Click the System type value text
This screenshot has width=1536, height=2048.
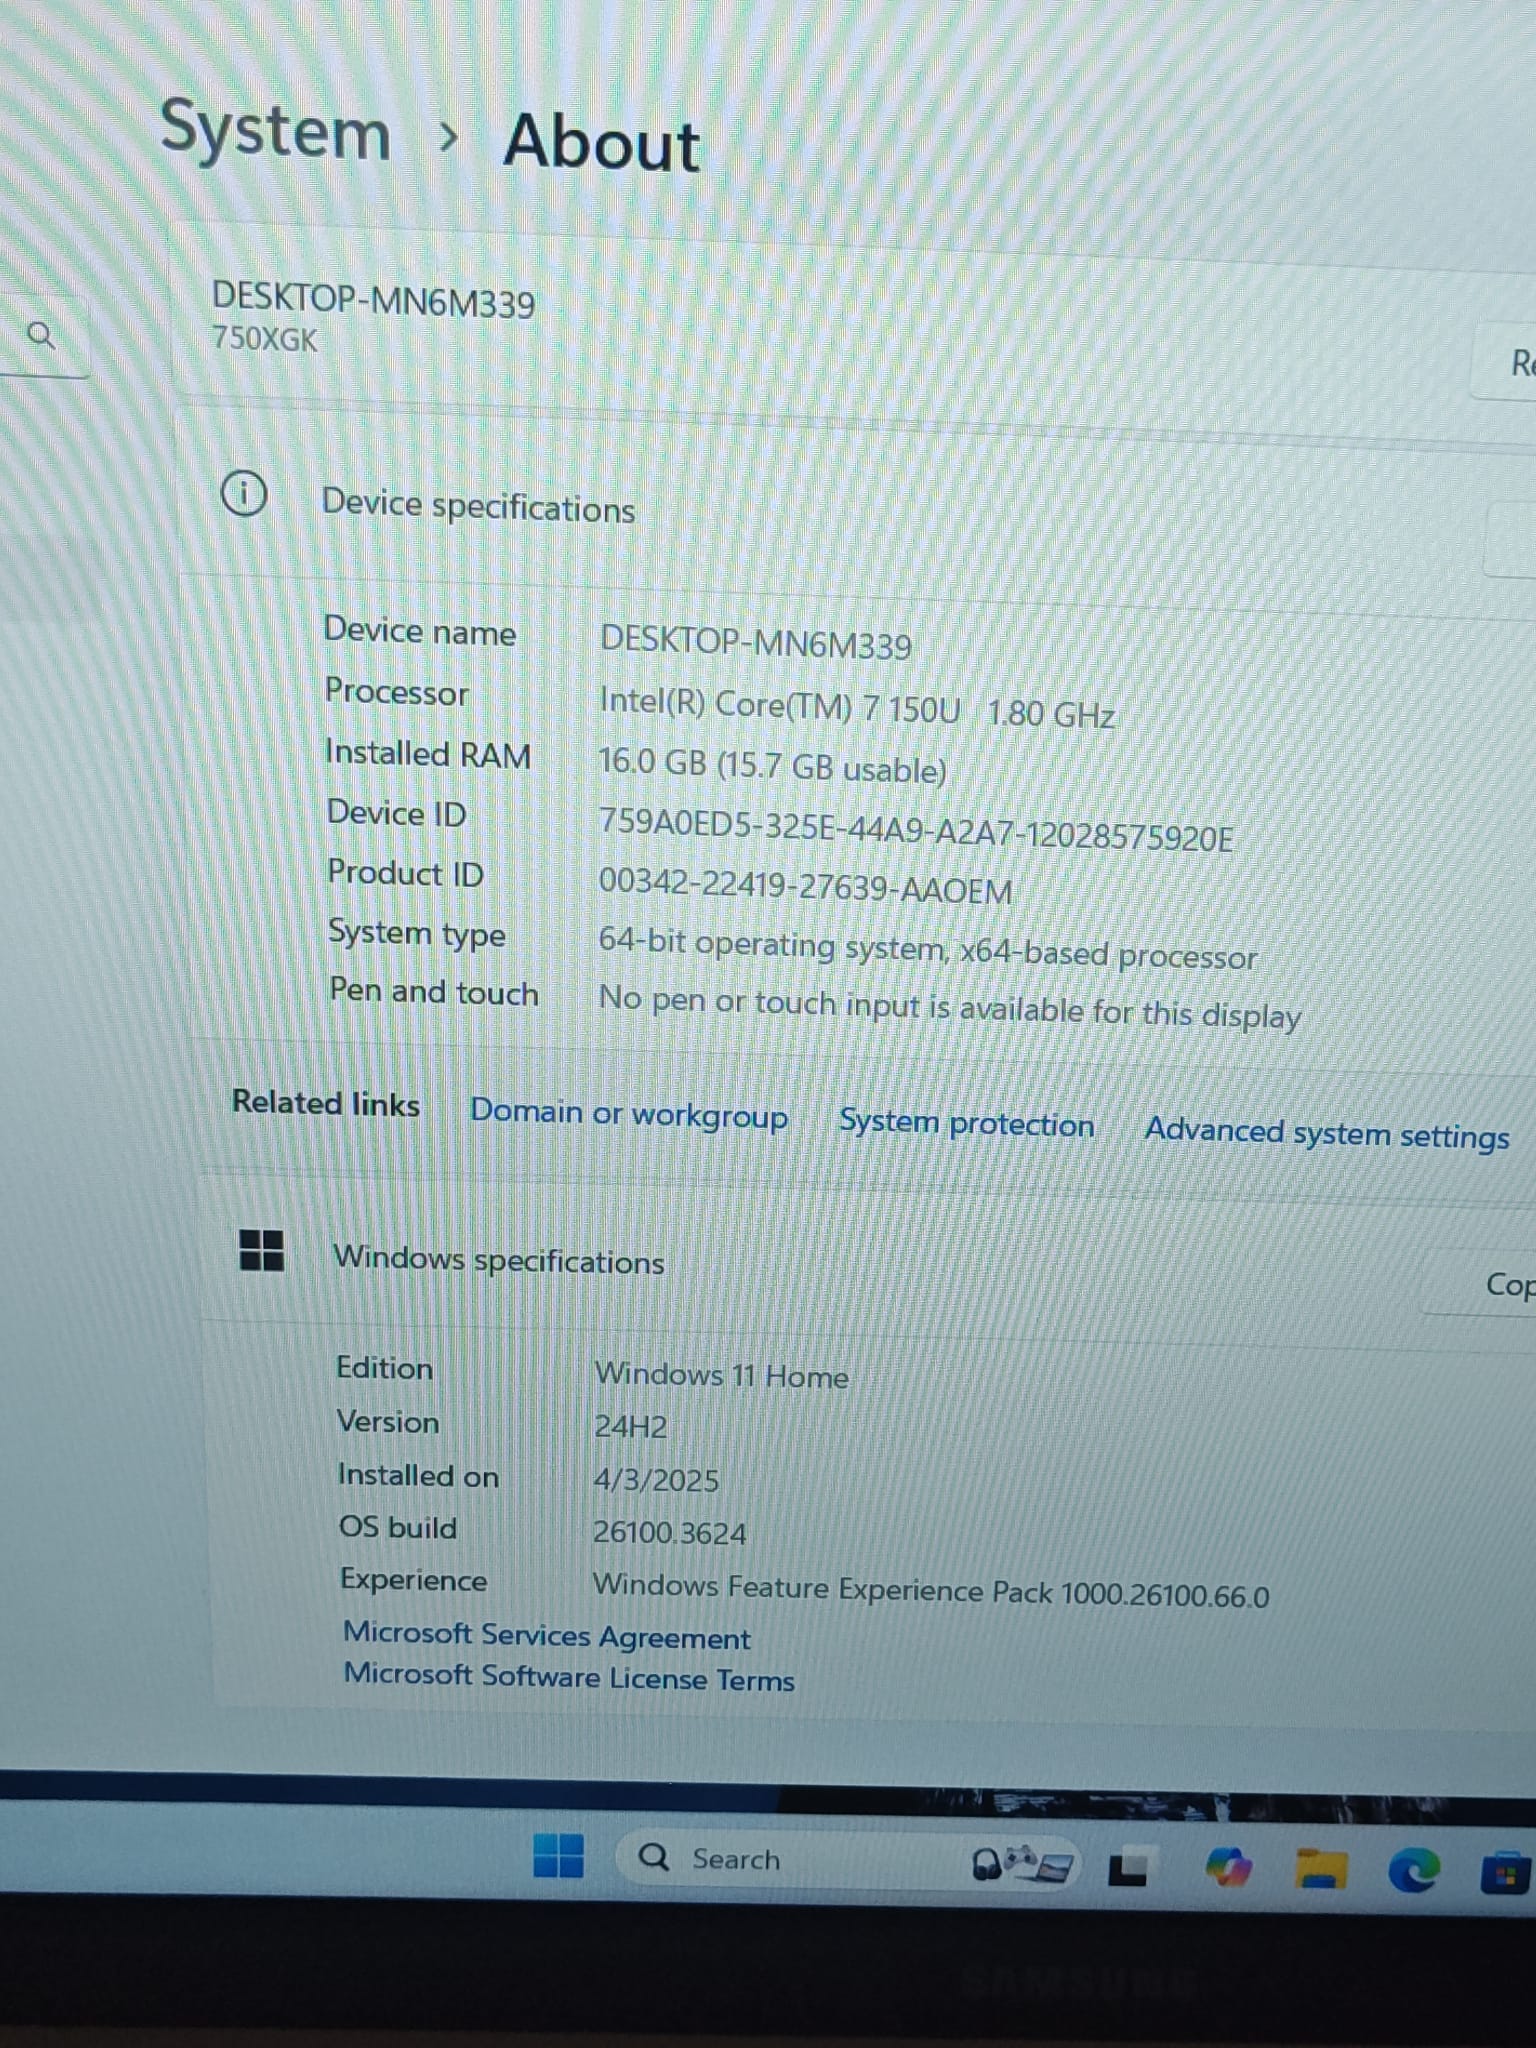click(x=927, y=949)
